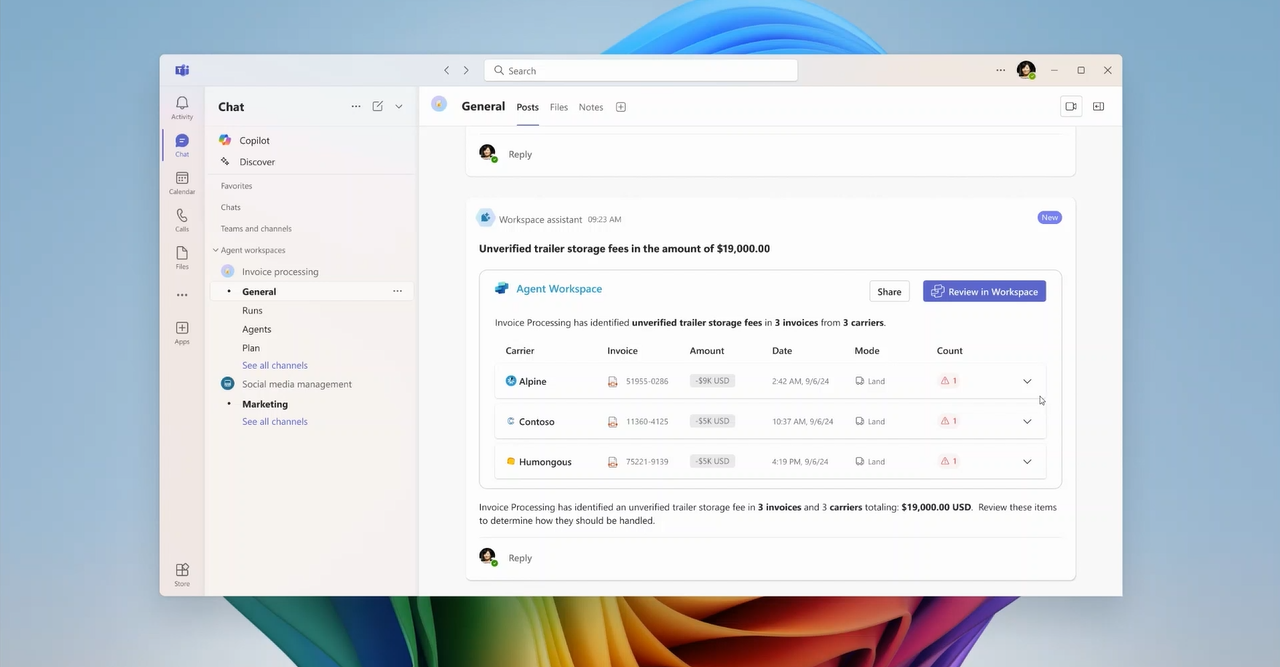Collapse the Agent workspaces section
This screenshot has height=667, width=1280.
[215, 250]
